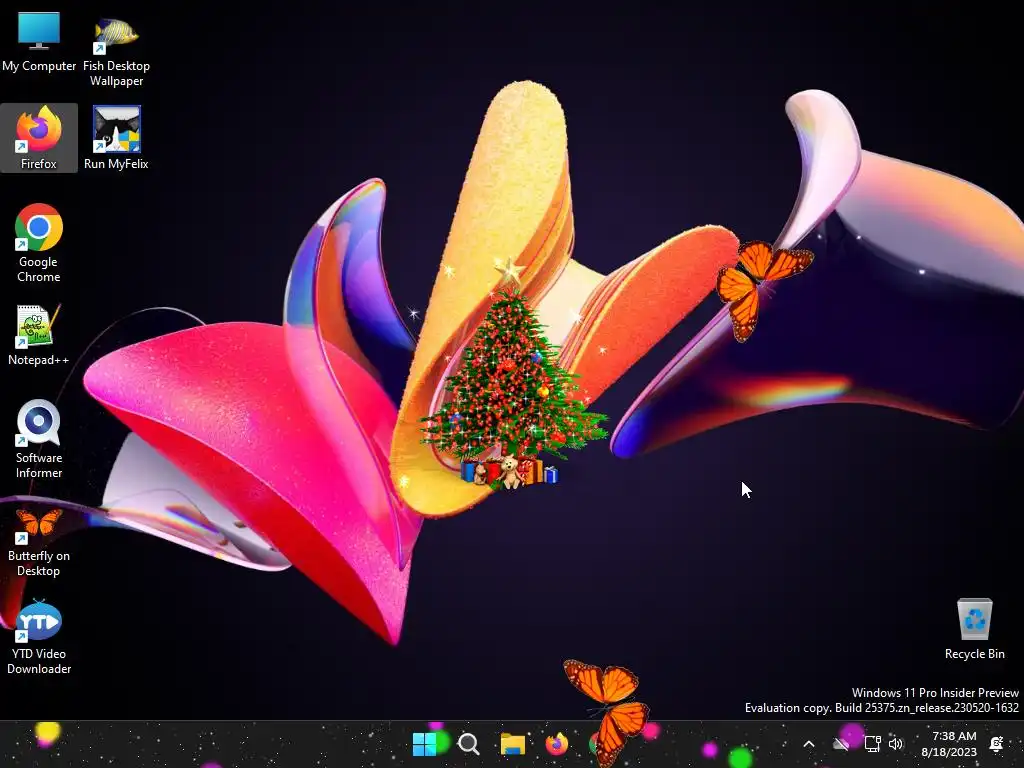Select the Butterfly on Desktop shortcut

click(x=39, y=542)
